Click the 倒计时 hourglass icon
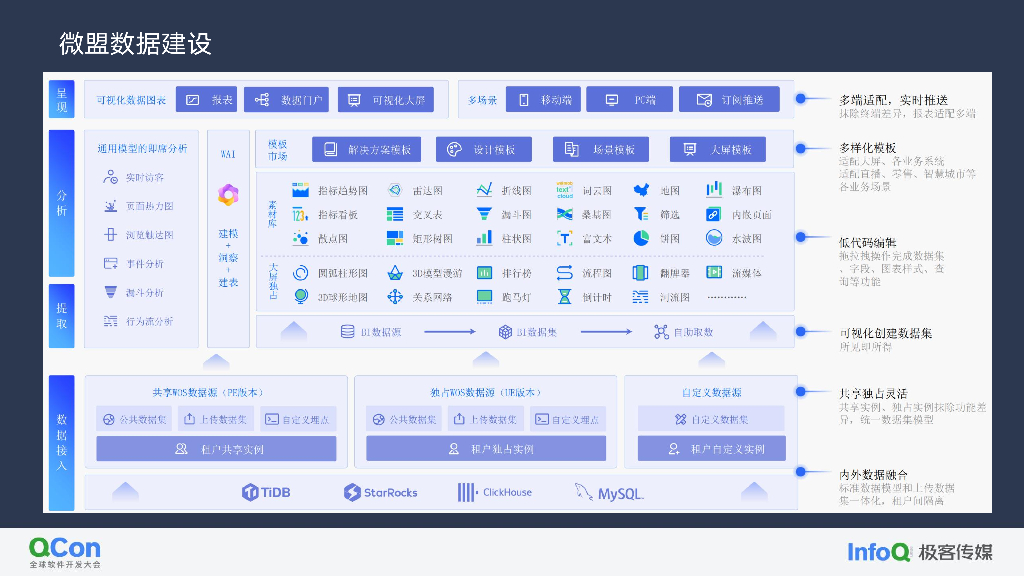This screenshot has width=1024, height=576. [x=564, y=297]
